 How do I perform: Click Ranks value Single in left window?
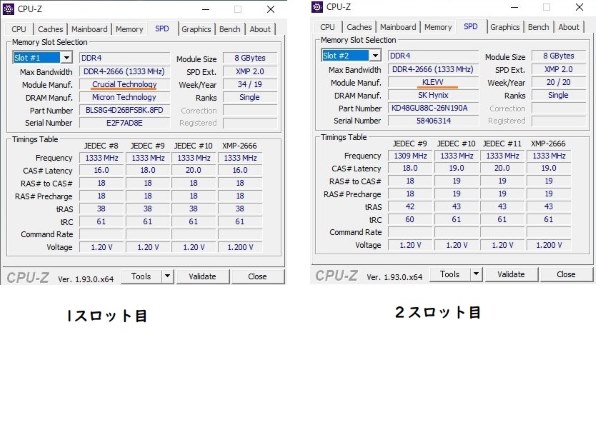click(x=250, y=97)
